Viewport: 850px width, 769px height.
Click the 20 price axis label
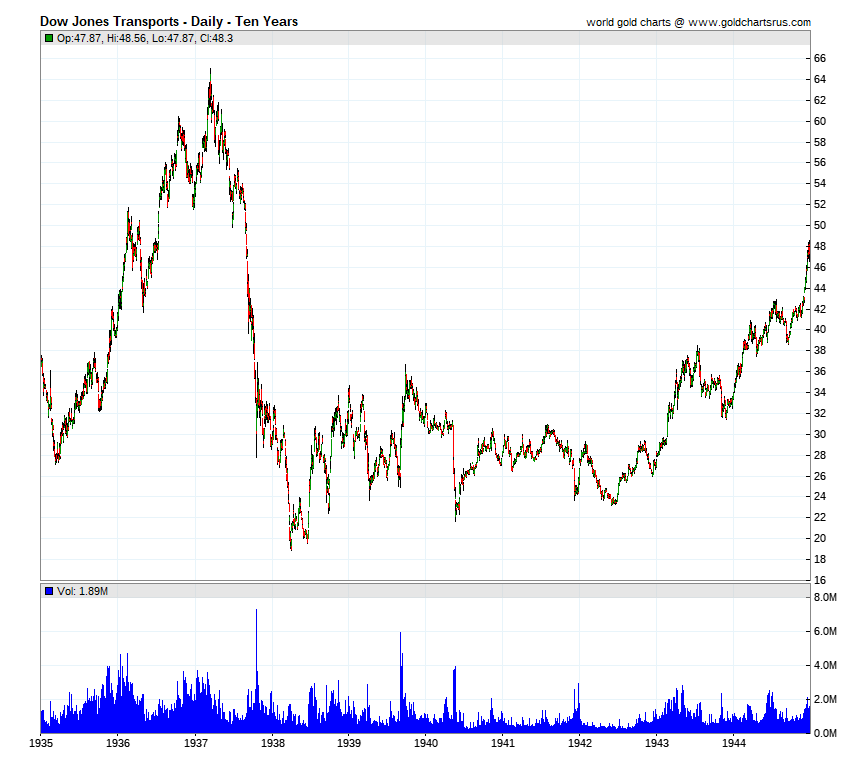coord(820,539)
